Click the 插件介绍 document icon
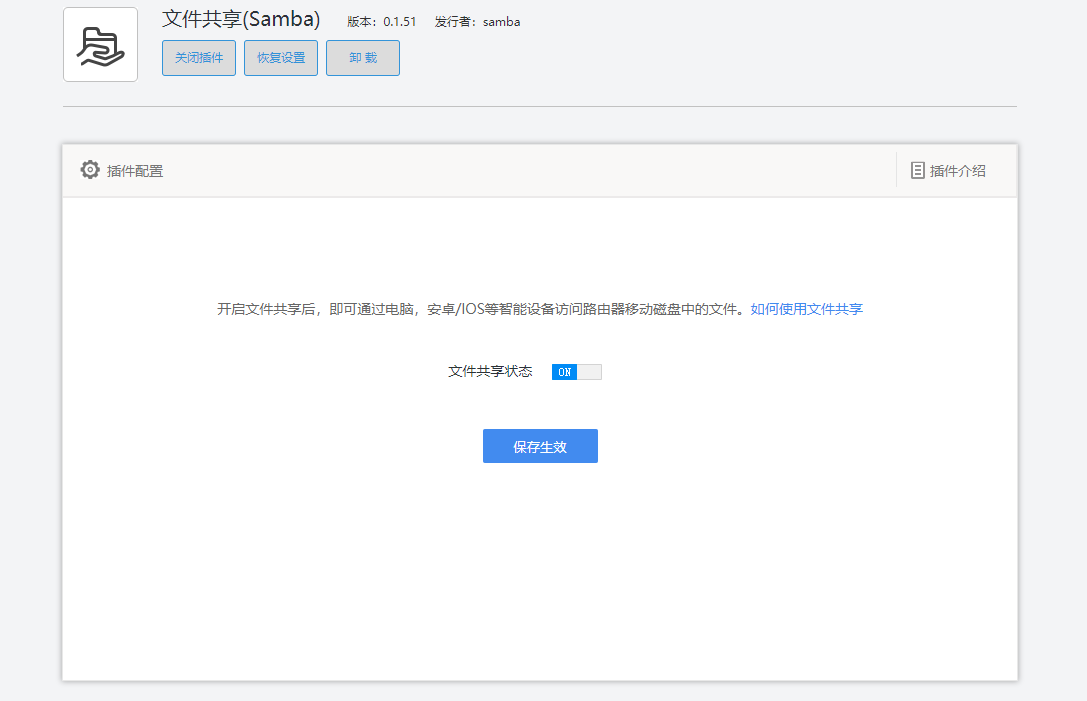Viewport: 1087px width, 701px height. click(917, 171)
